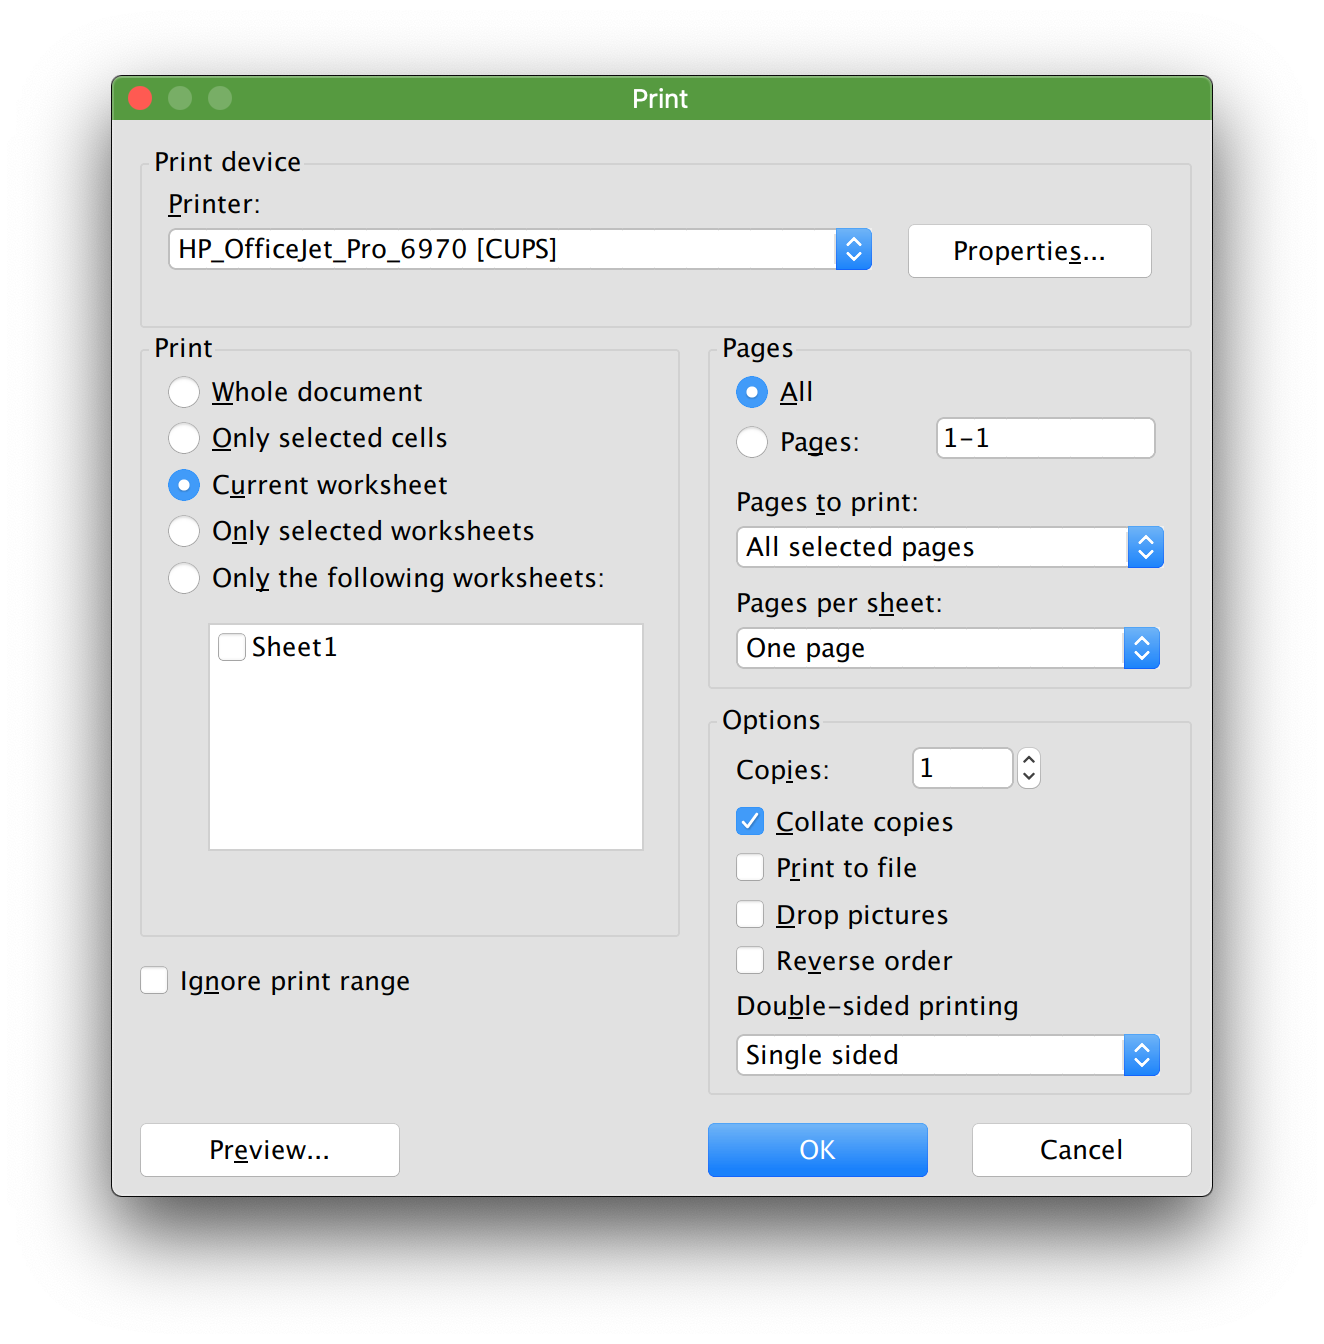This screenshot has width=1324, height=1344.
Task: Enable Reverse order printing
Action: (750, 960)
